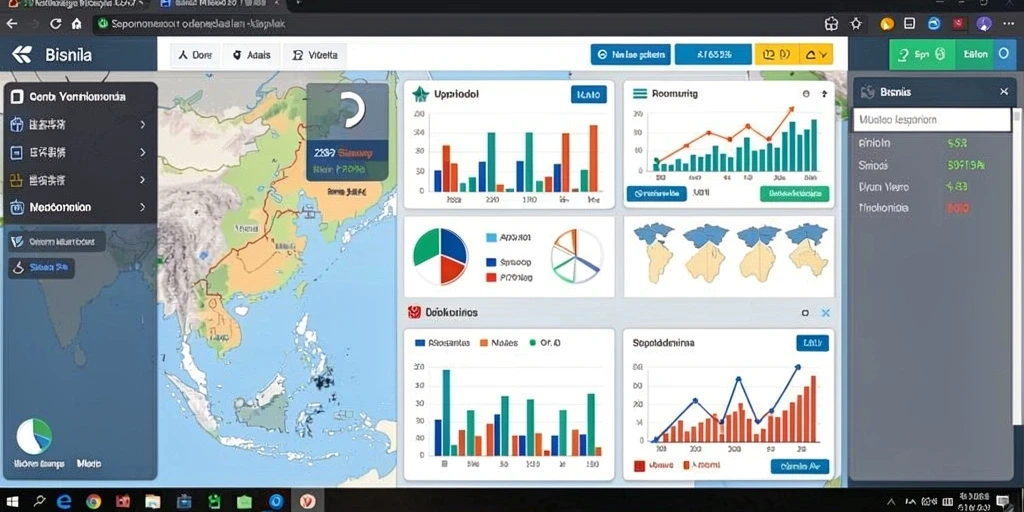Screen dimensions: 1024x512
Task: Click the Sloas sidebar chip
Action: click(40, 267)
